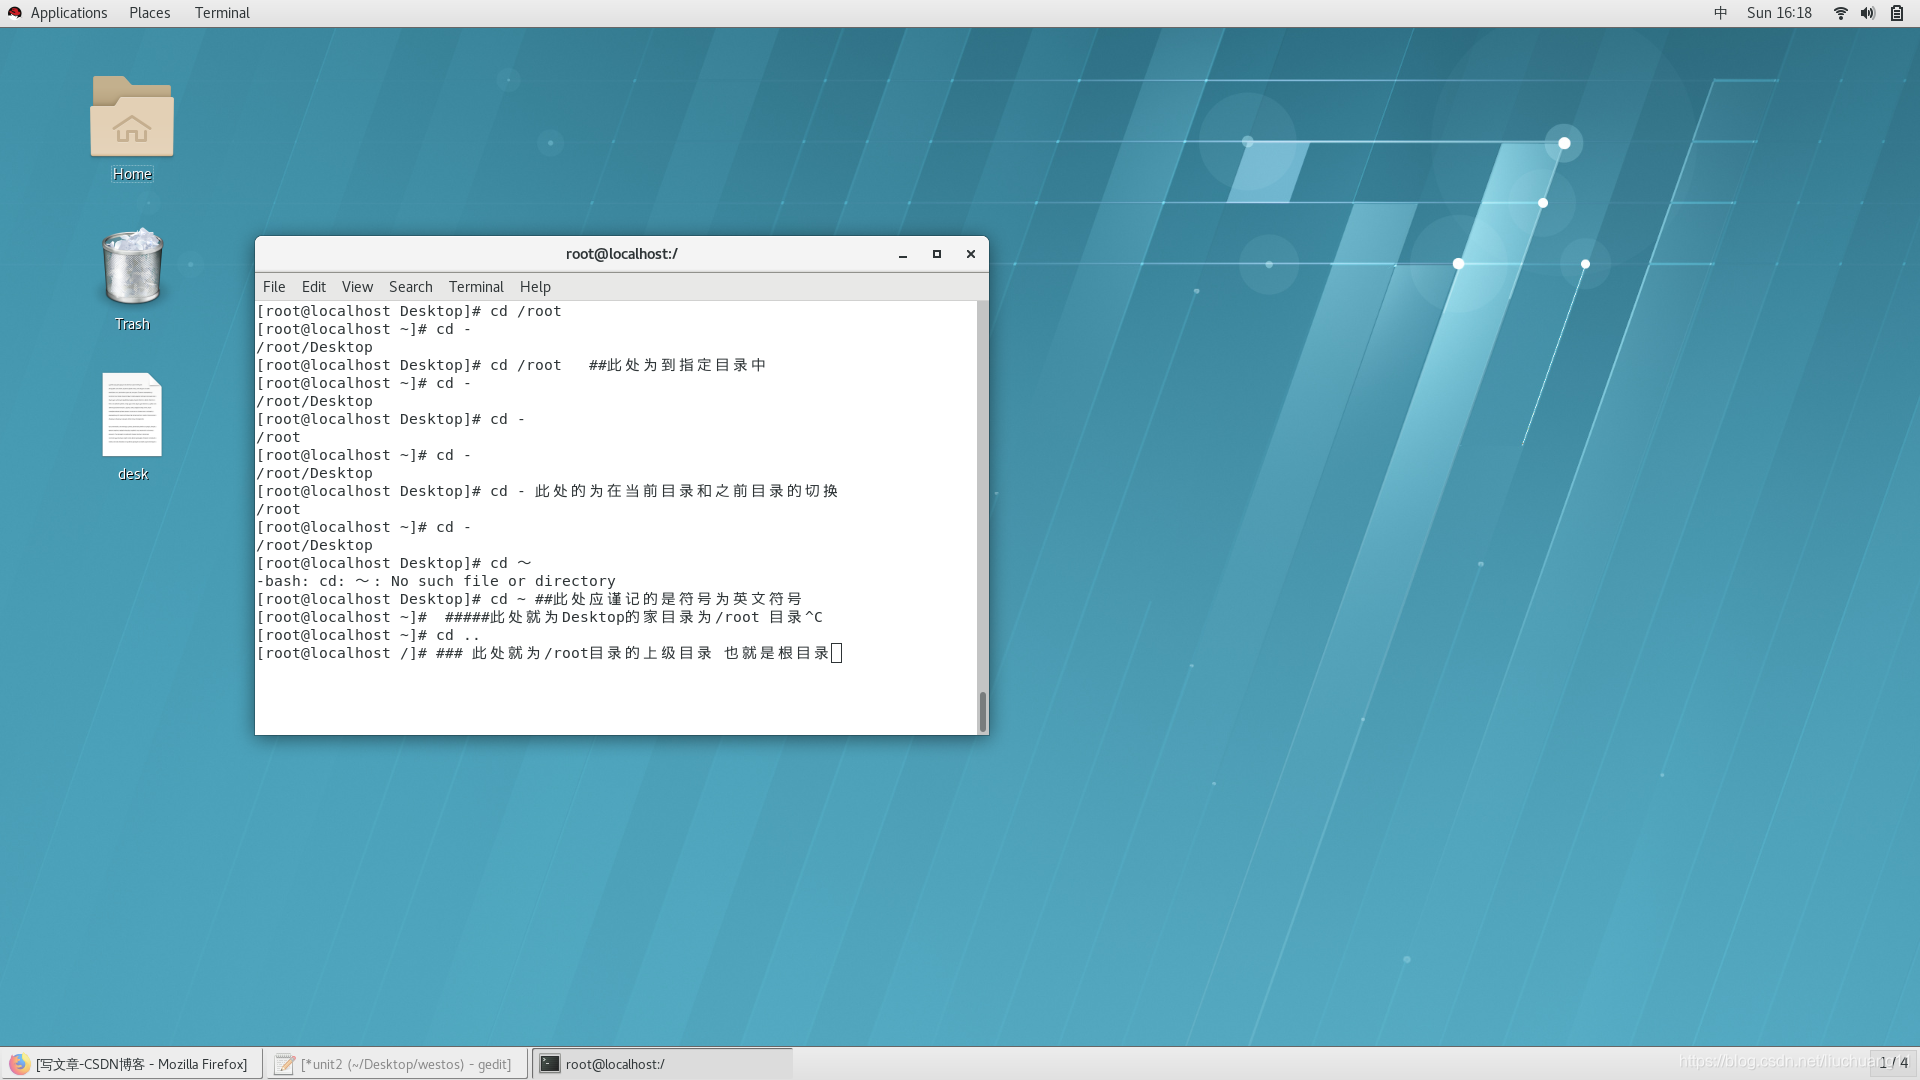Open the Home folder desktop icon

pyautogui.click(x=132, y=117)
